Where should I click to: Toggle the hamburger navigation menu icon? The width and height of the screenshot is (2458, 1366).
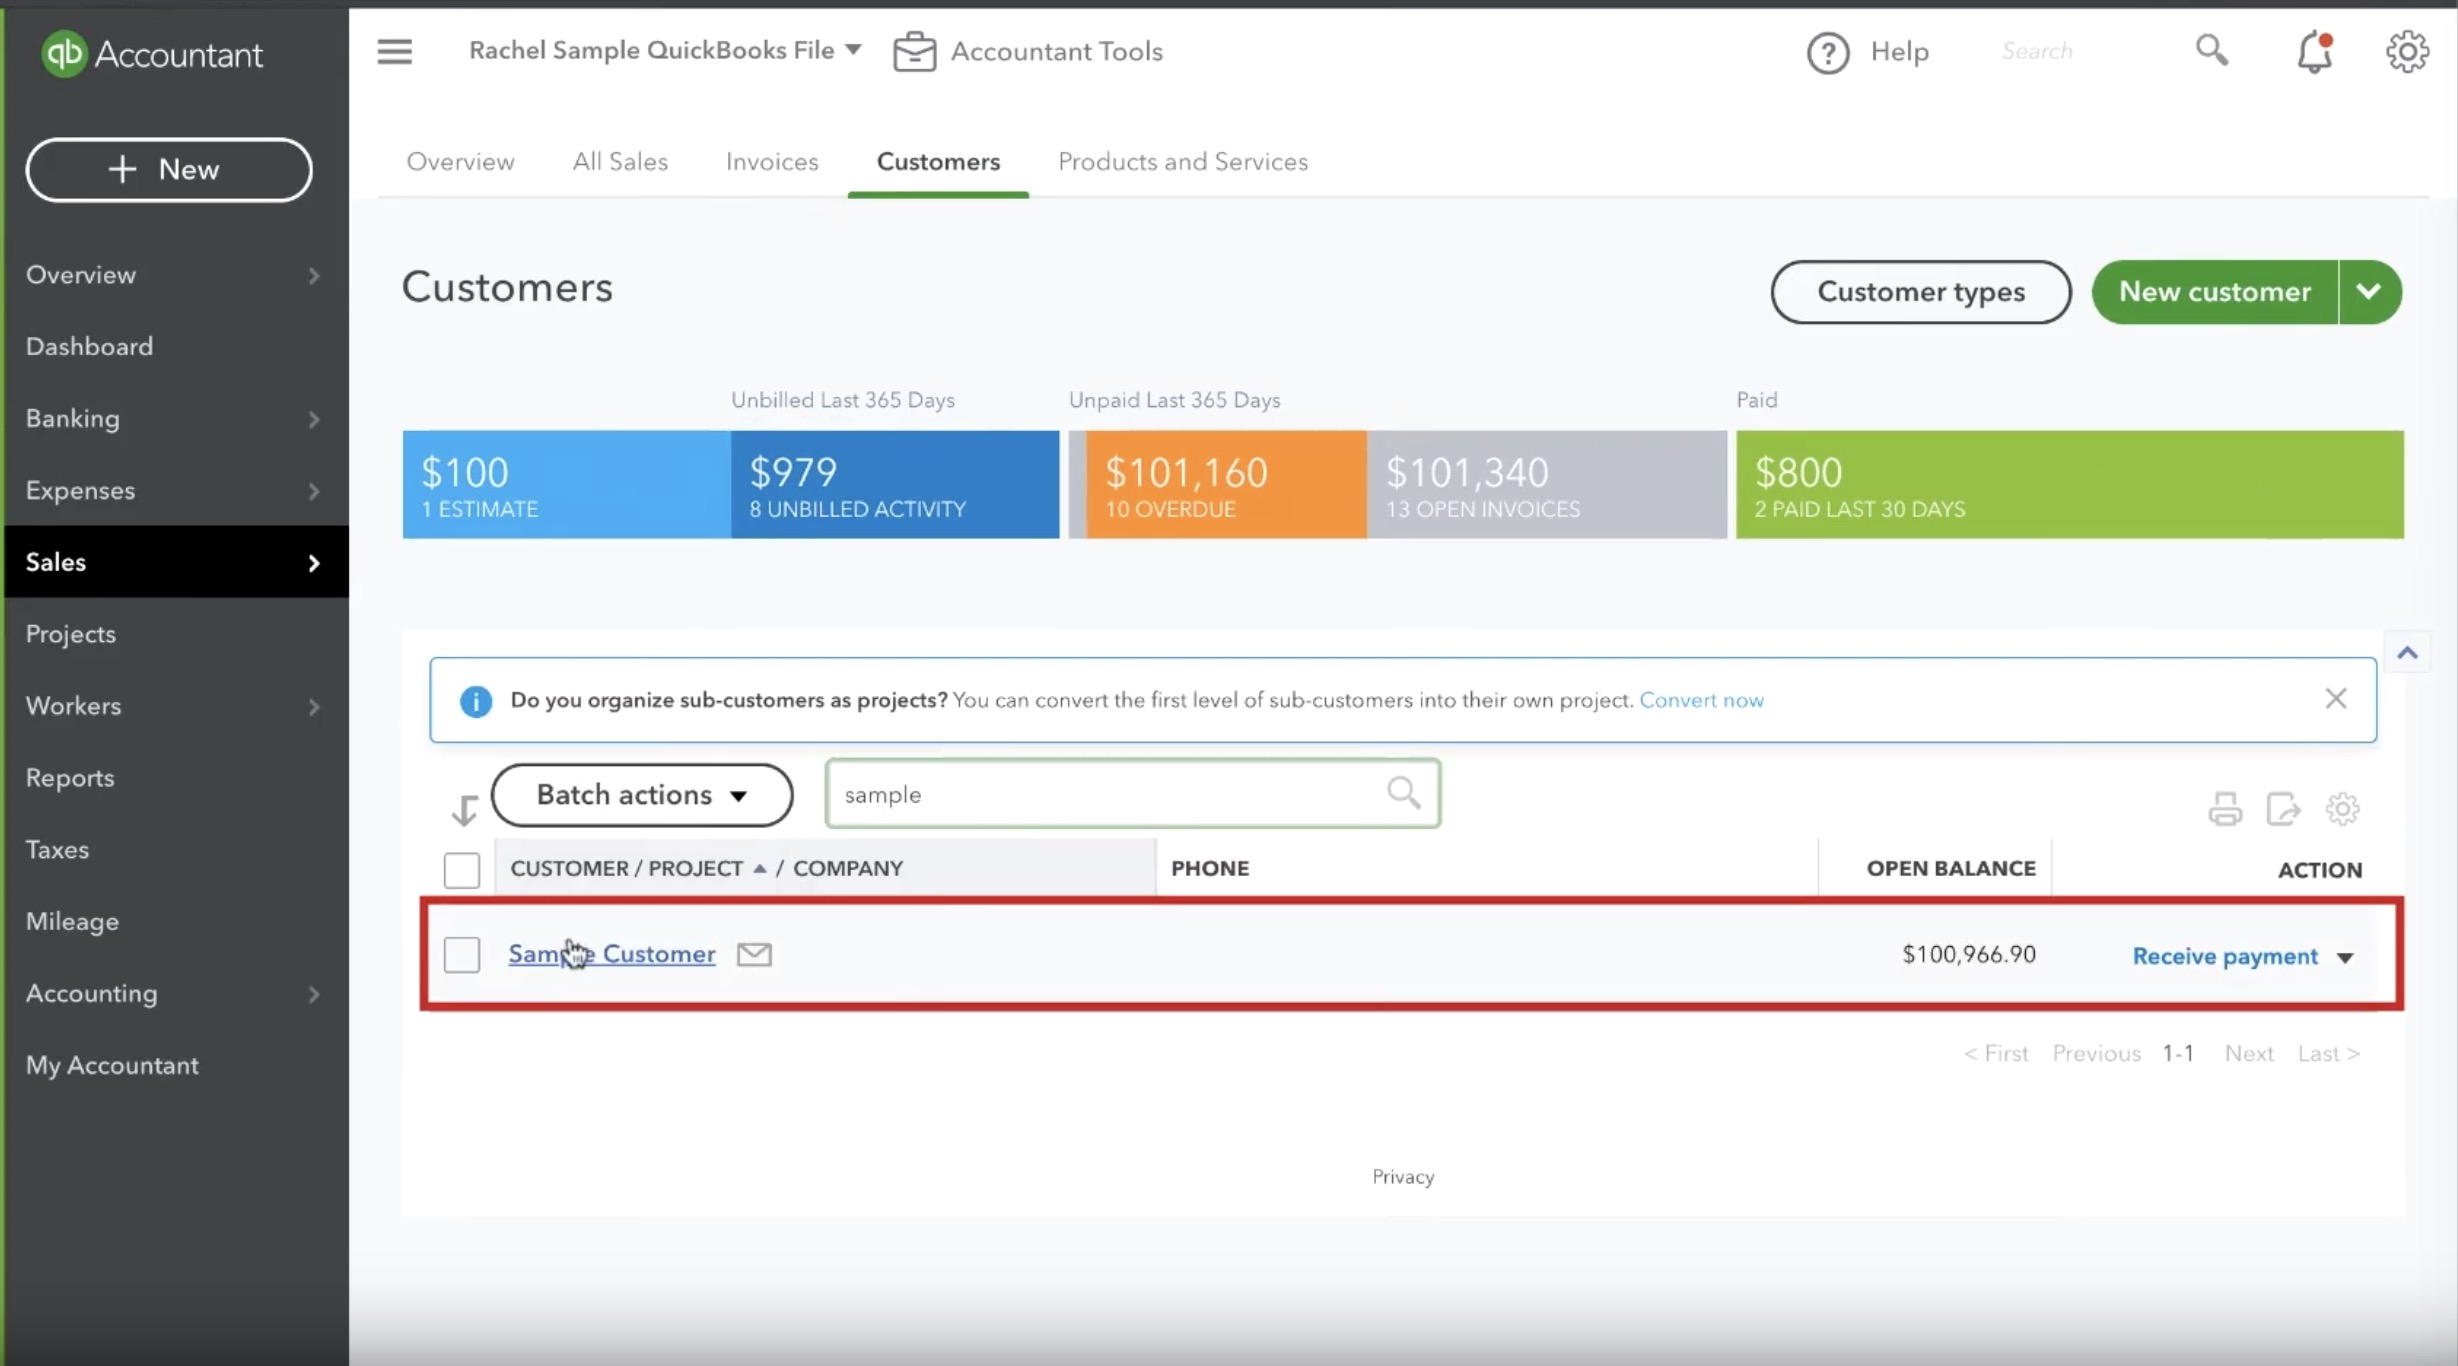point(394,51)
